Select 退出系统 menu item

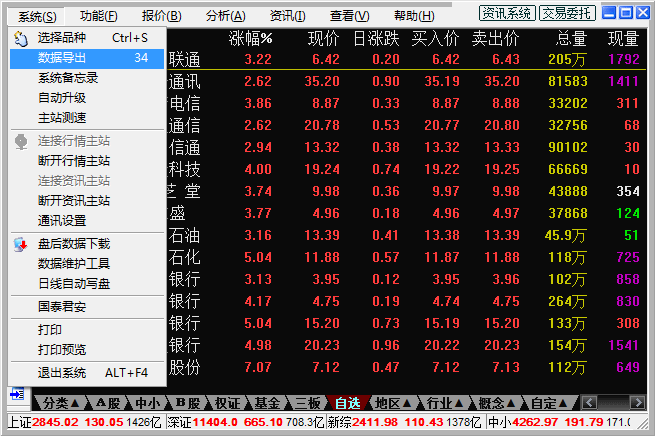pyautogui.click(x=87, y=373)
